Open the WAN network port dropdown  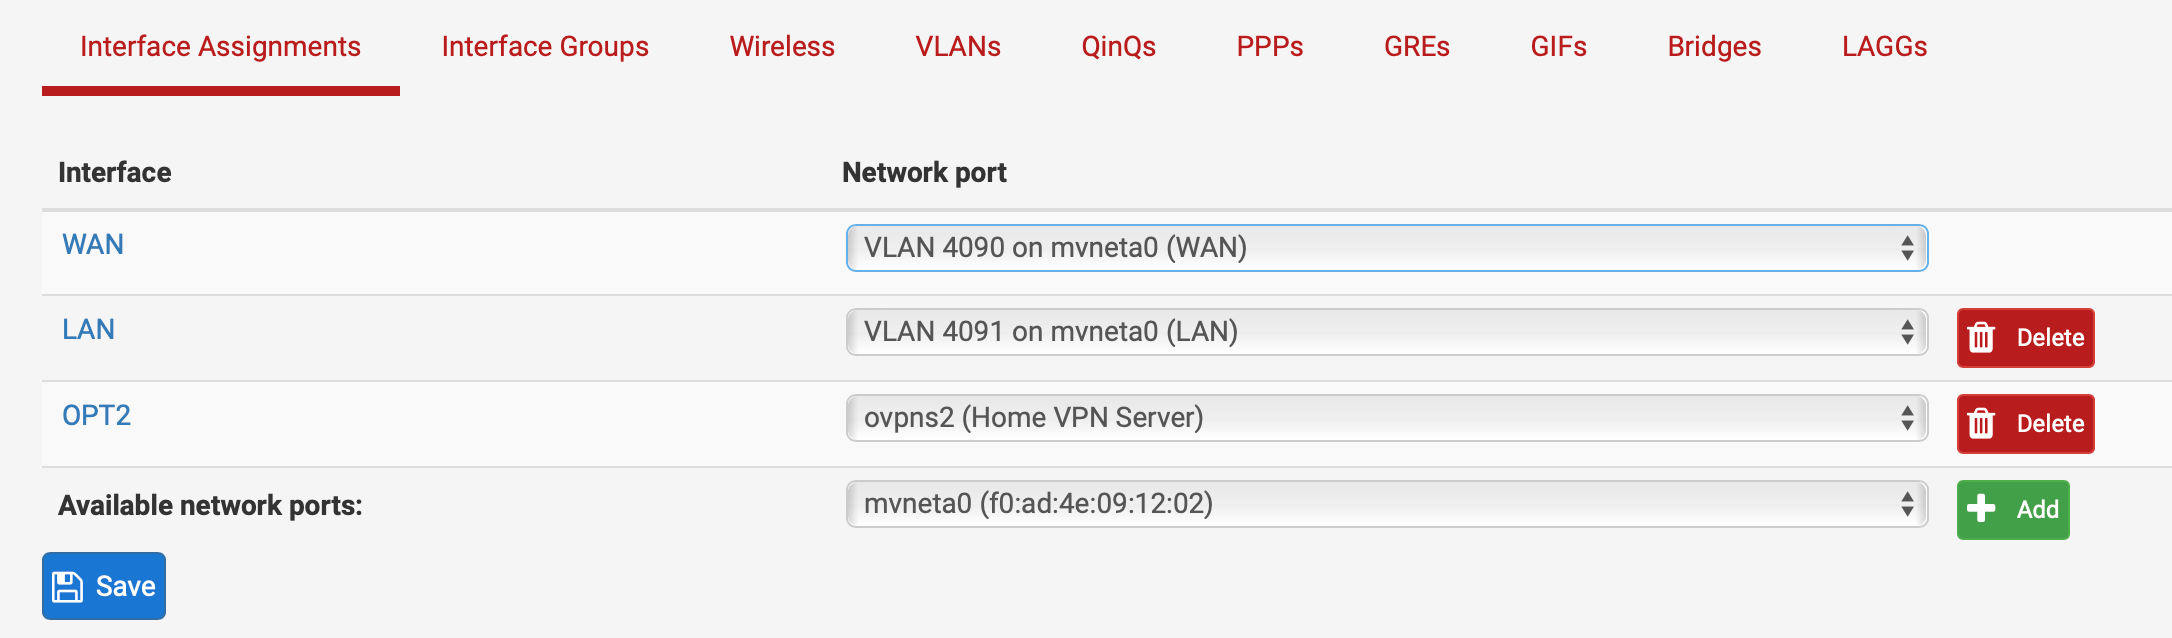(1386, 248)
